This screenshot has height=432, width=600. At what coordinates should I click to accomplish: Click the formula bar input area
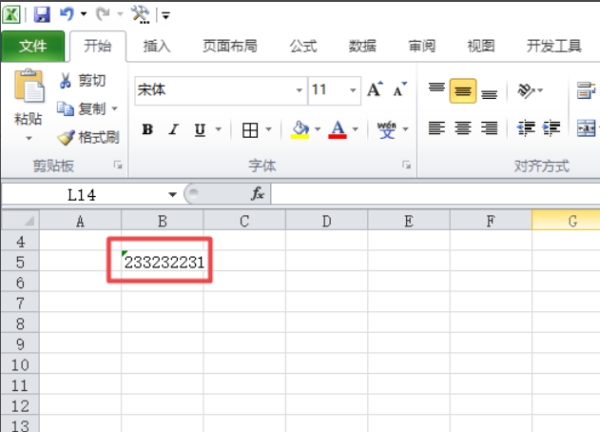435,194
